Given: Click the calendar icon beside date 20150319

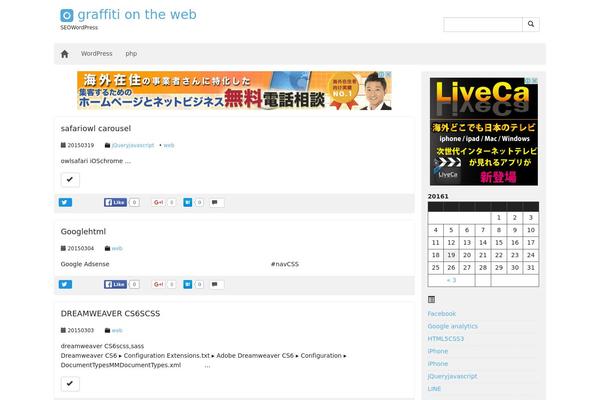Looking at the screenshot, I should tap(63, 145).
